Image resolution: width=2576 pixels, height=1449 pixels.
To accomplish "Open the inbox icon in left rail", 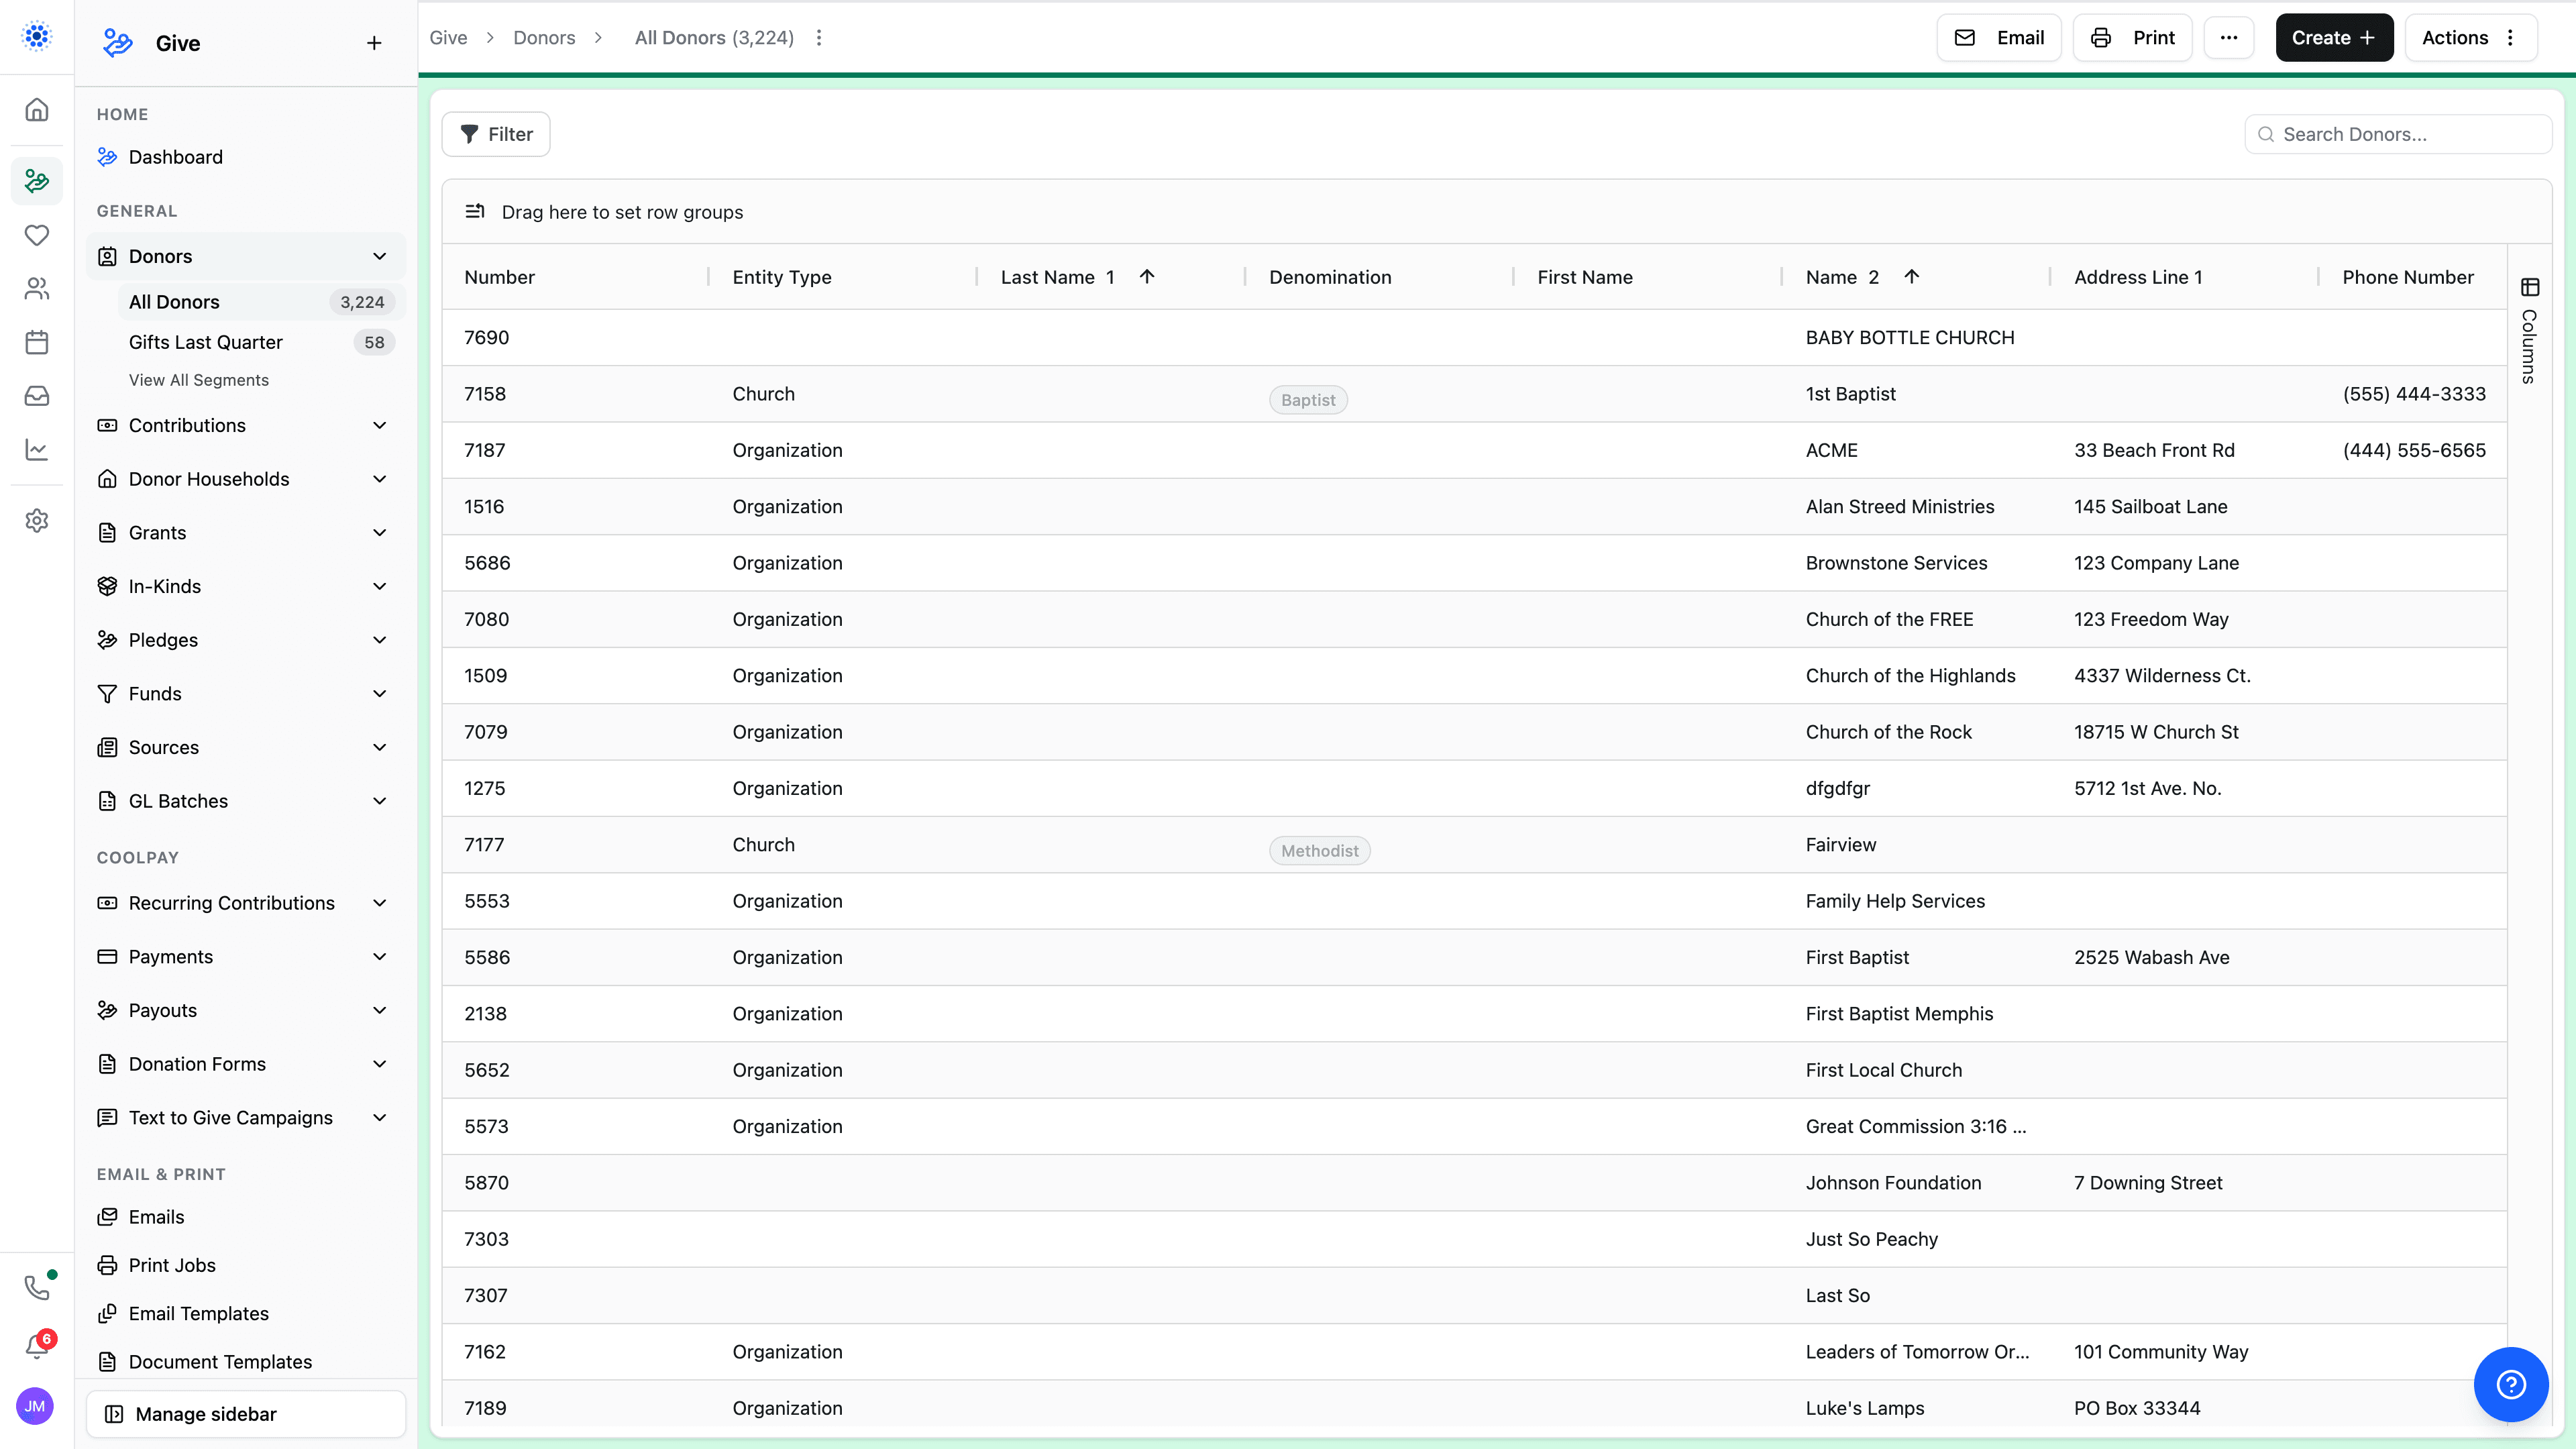I will (x=37, y=396).
